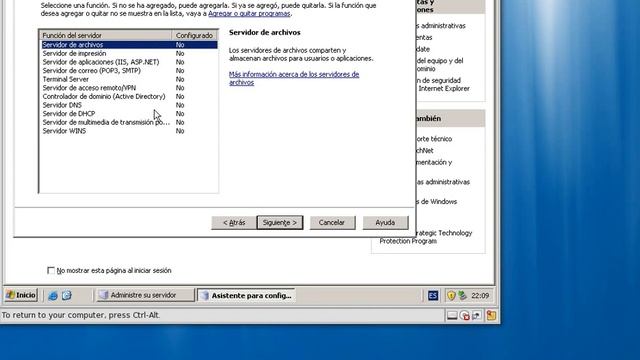Switch to 'Administre su servidor' taskbar window

click(145, 295)
